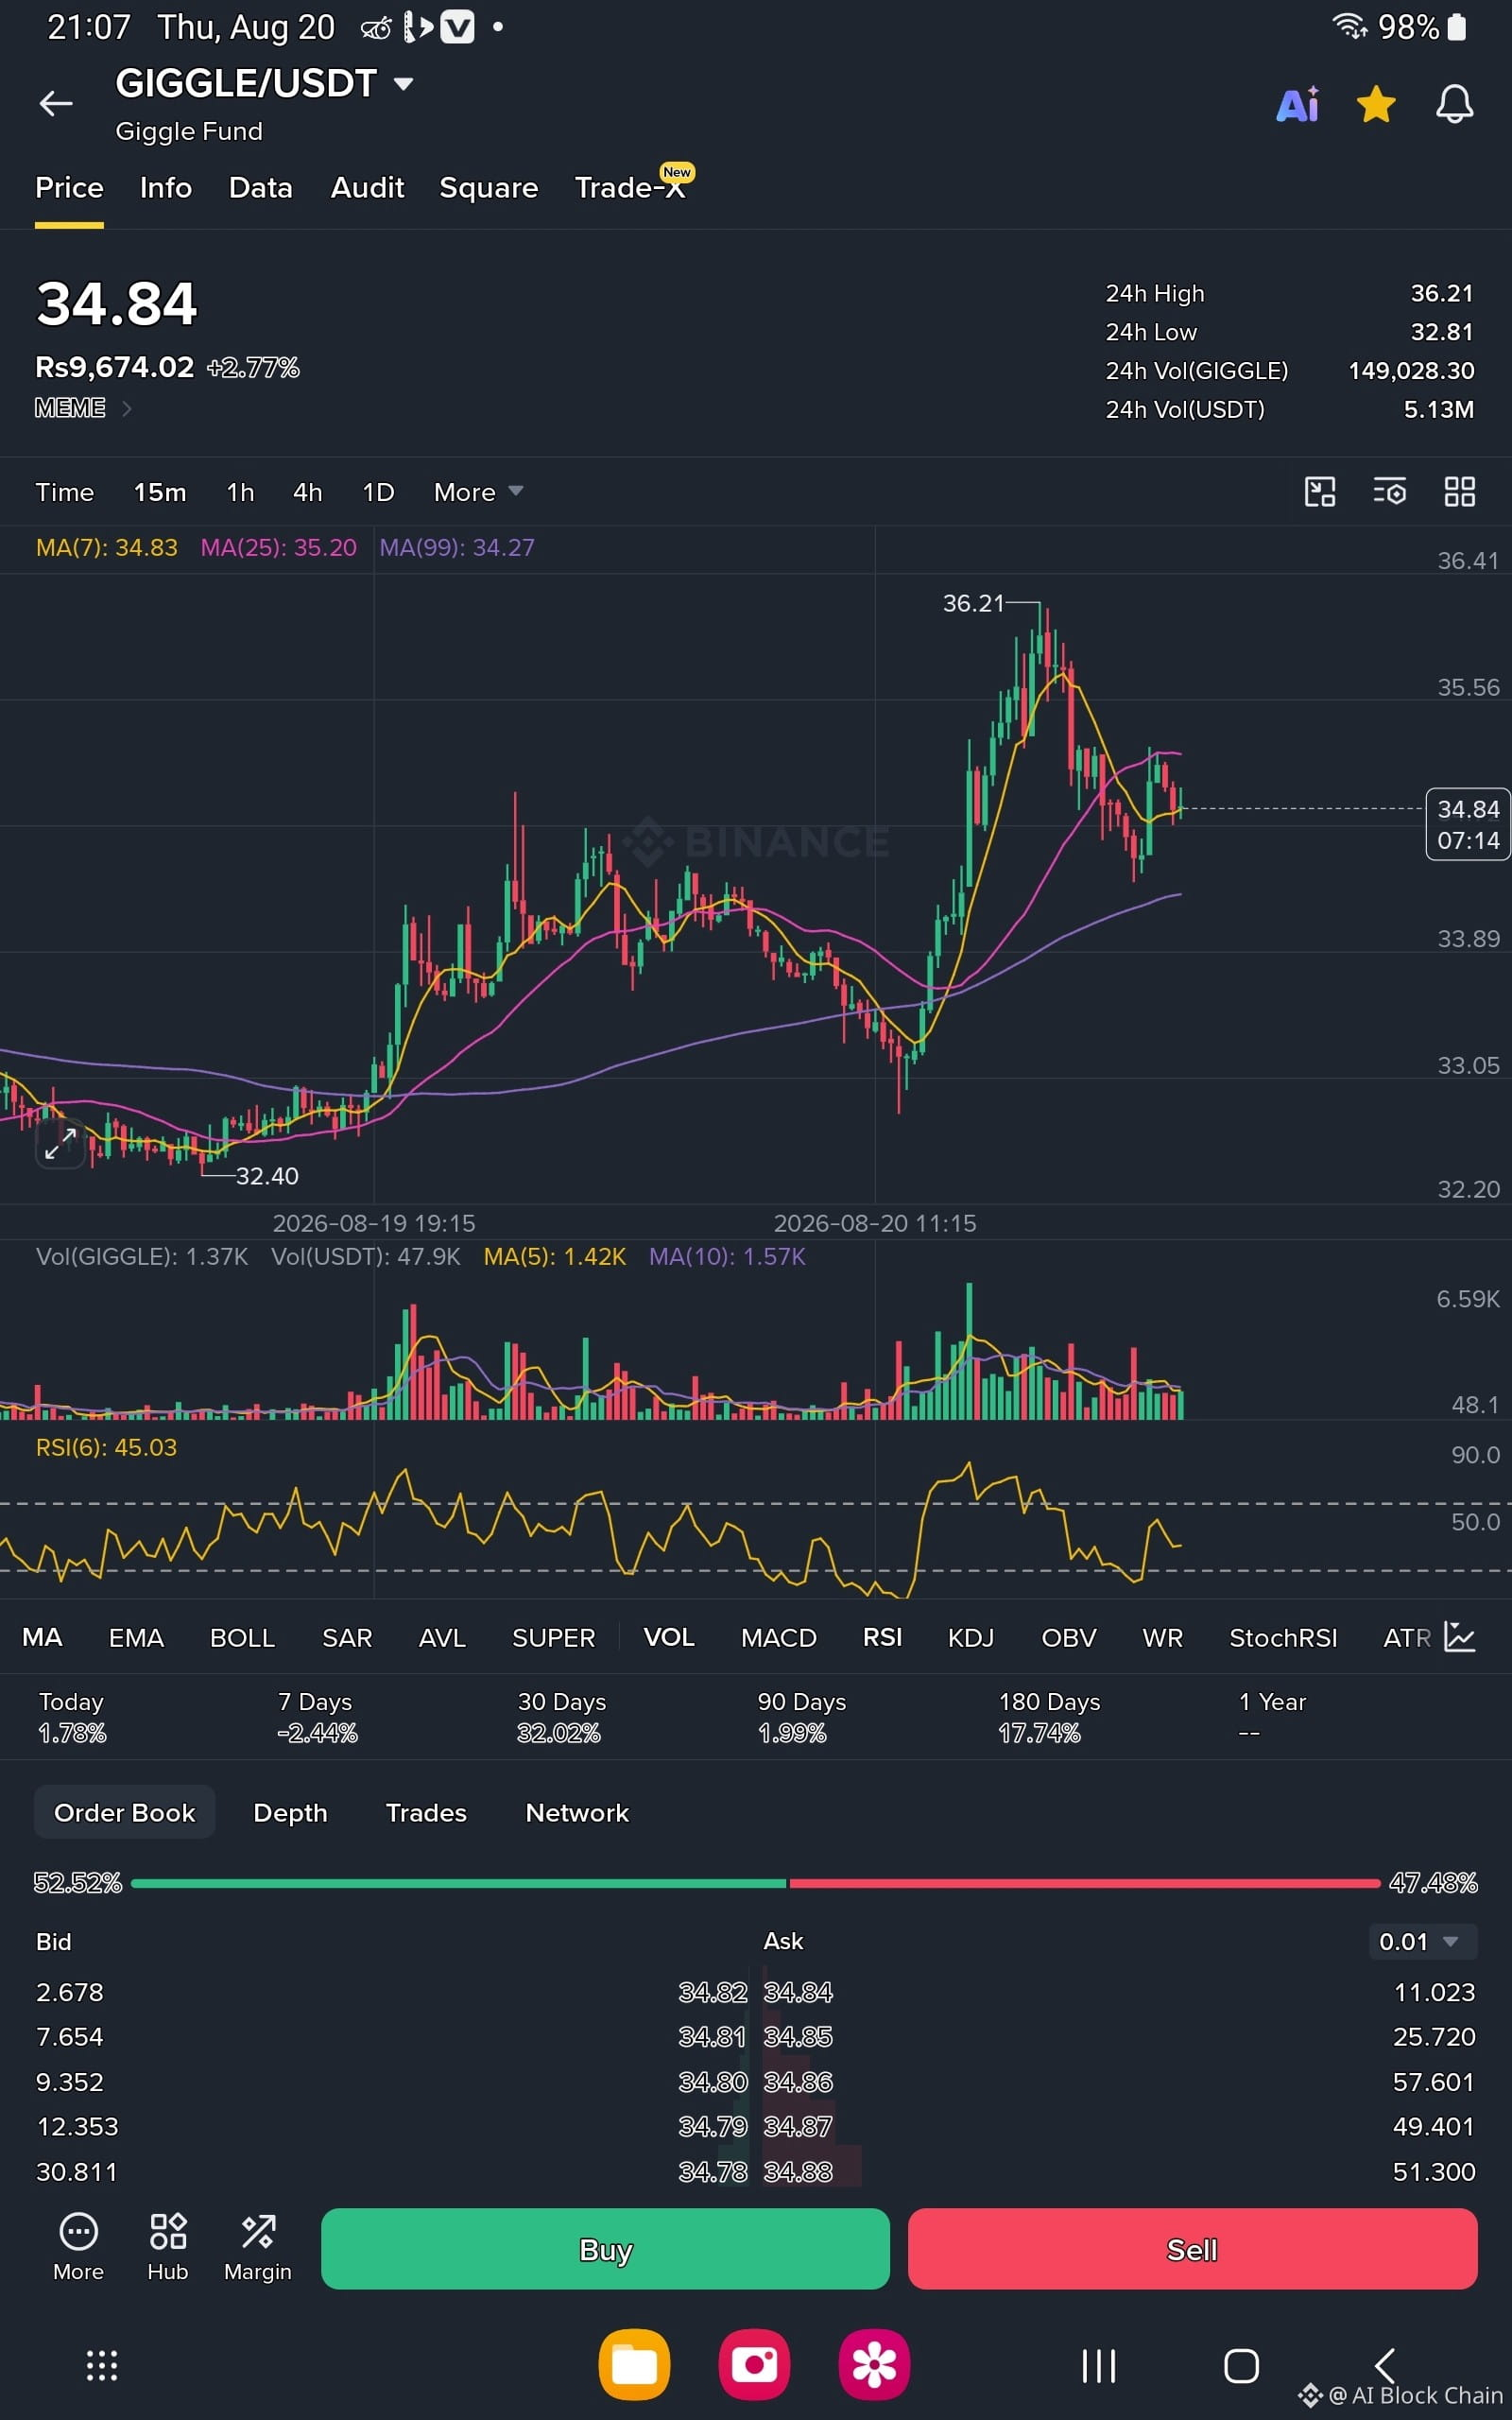Open the price alert bell icon
1512x2420 pixels.
coord(1455,104)
